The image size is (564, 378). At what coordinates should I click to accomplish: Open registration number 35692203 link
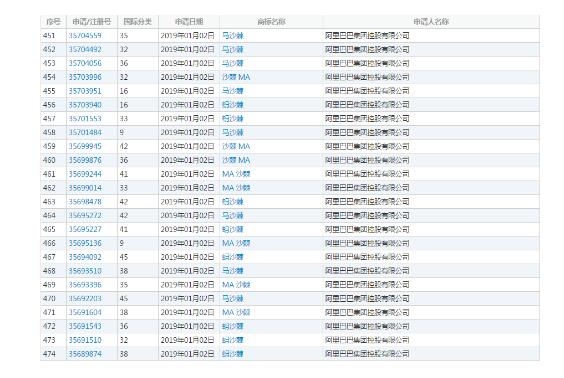[85, 299]
